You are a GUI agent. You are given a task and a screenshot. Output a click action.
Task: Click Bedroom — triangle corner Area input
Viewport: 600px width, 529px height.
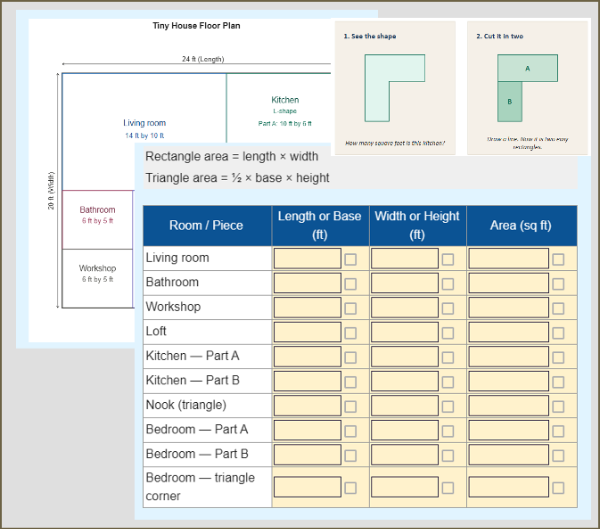[x=508, y=486]
